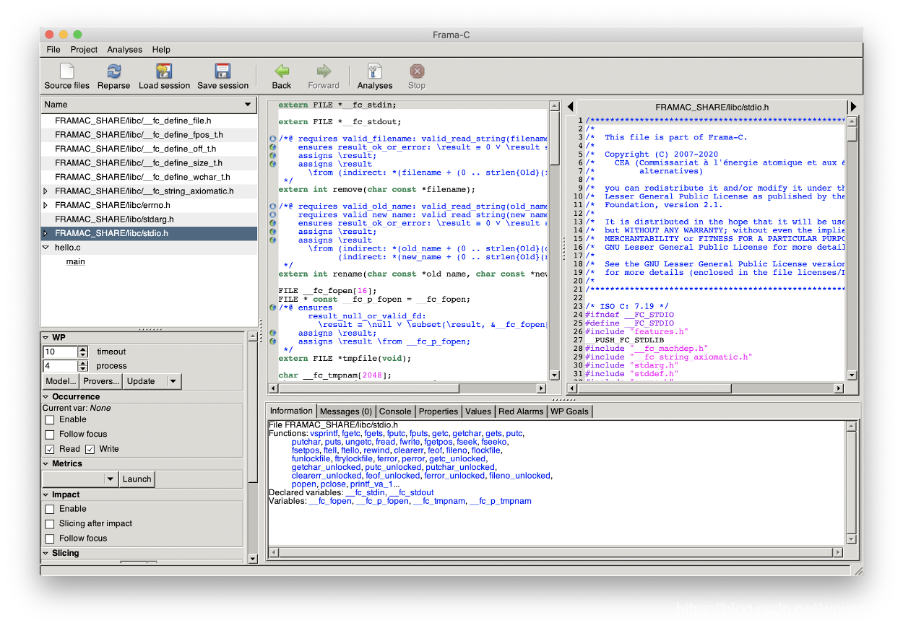Collapse the hello.c tree node
Screen dimensions: 904x628
click(46, 247)
